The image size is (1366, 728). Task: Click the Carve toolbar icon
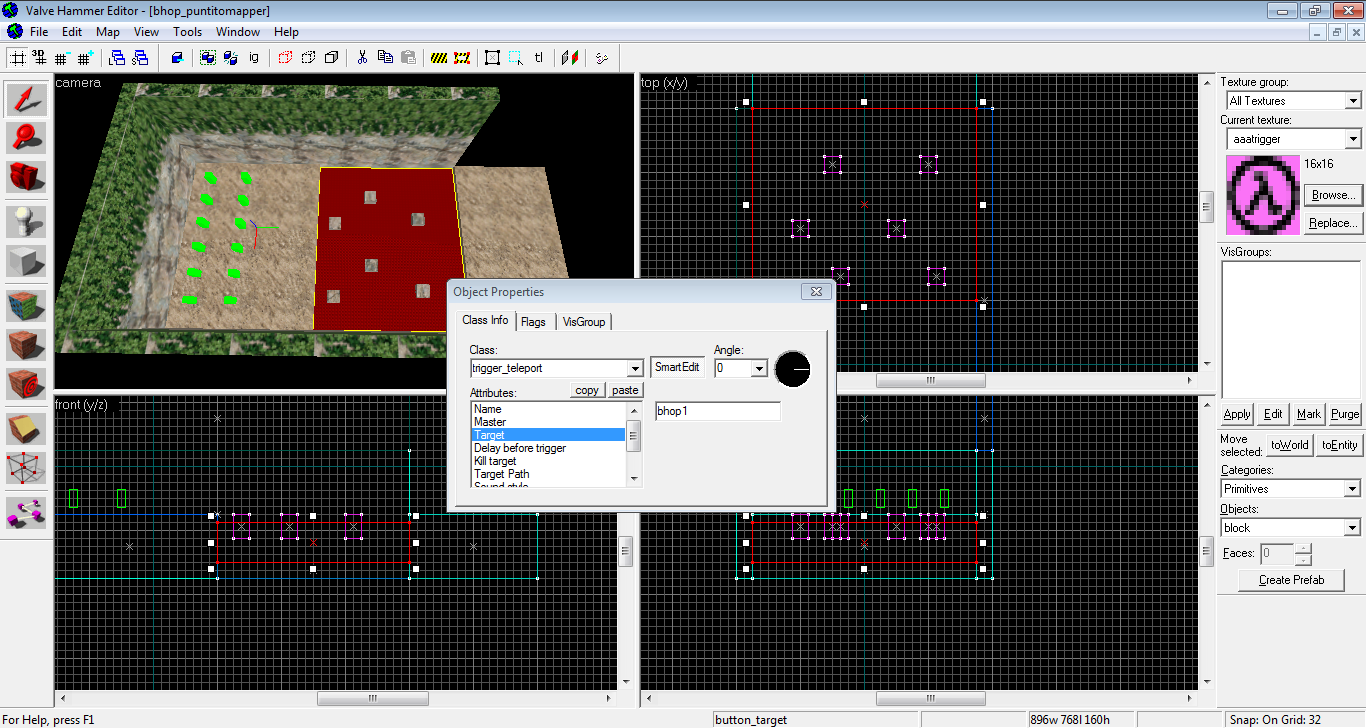pyautogui.click(x=178, y=58)
